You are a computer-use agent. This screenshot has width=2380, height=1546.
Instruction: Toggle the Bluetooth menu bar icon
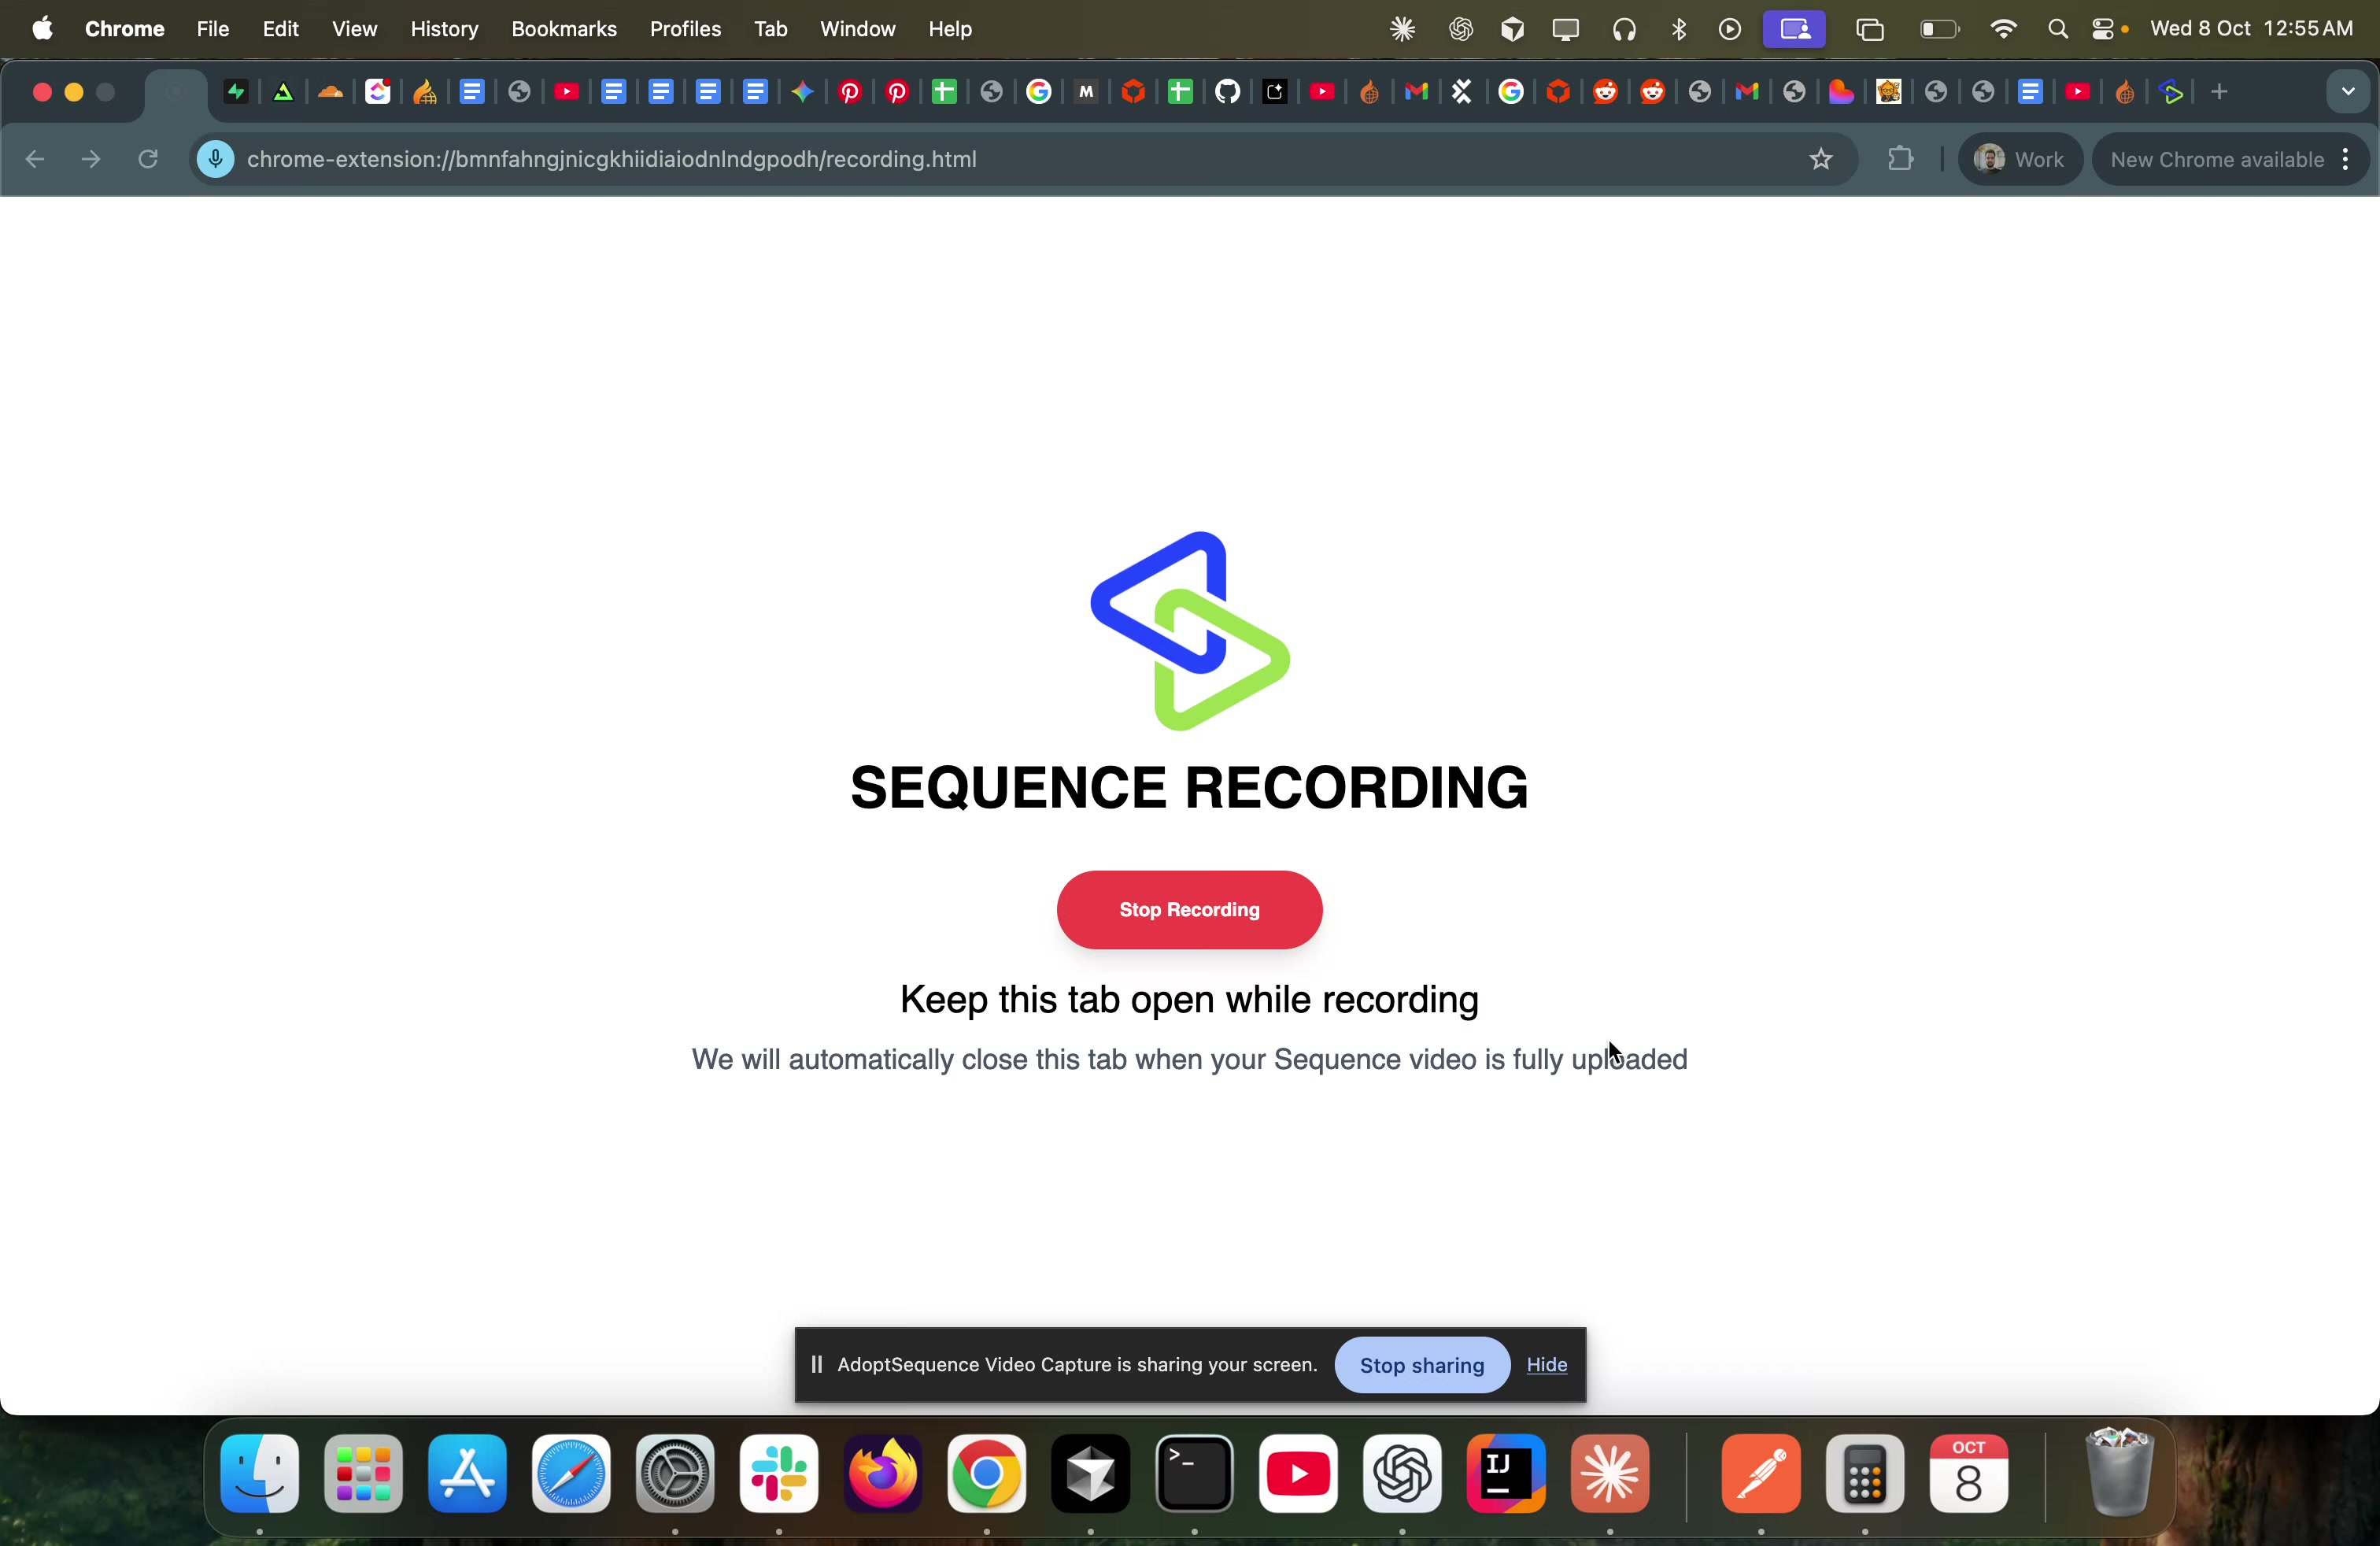click(1679, 30)
